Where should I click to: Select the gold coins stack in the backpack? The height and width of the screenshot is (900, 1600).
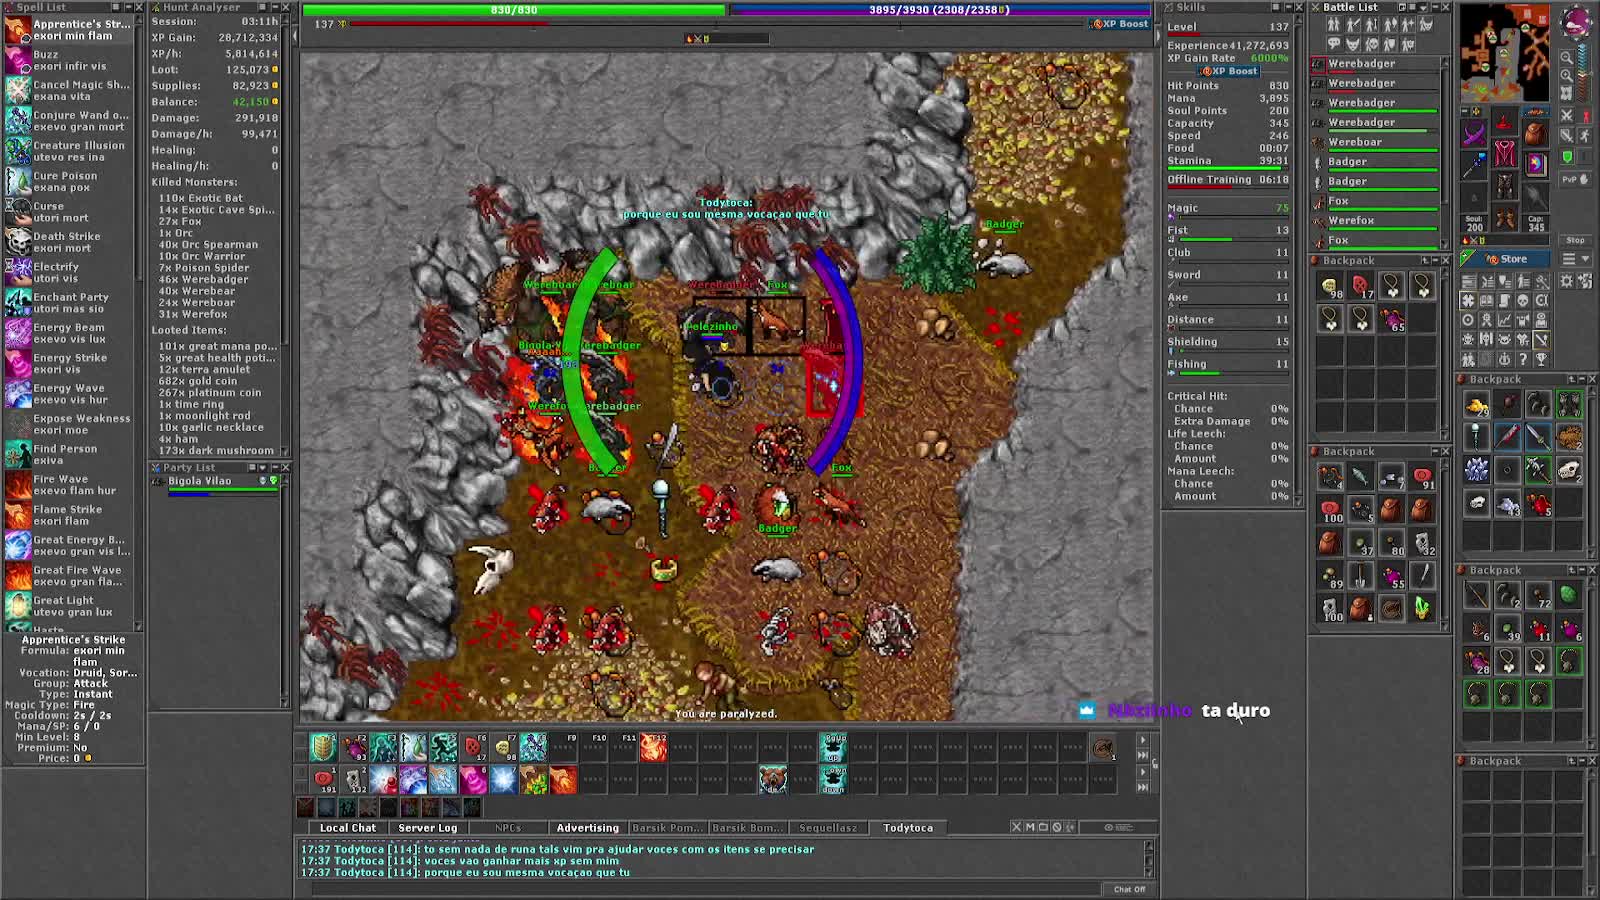(1477, 406)
